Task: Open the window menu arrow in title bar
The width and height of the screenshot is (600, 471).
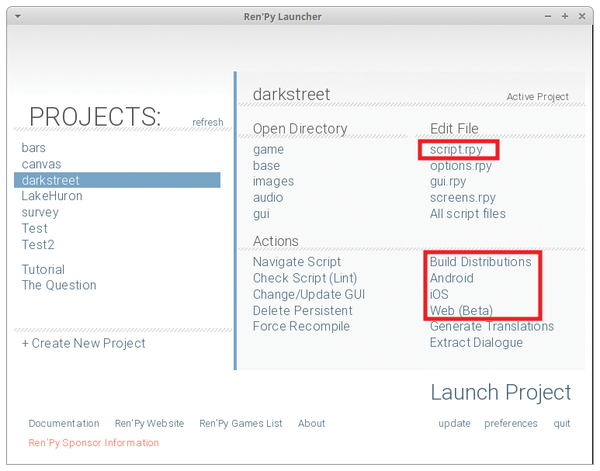Action: click(18, 16)
